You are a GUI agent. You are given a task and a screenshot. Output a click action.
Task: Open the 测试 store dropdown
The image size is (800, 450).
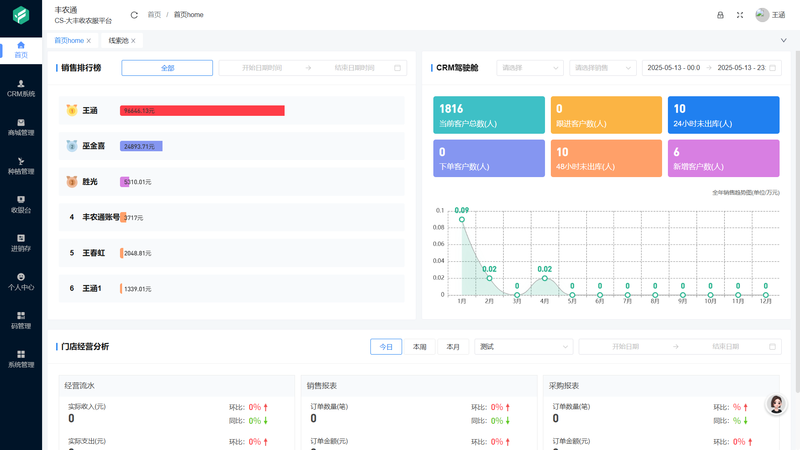tap(523, 346)
